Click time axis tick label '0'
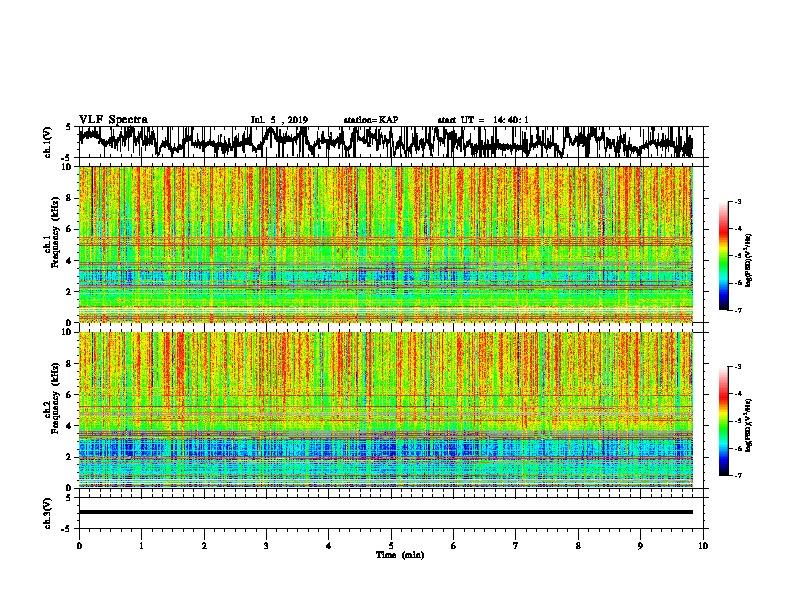 [79, 546]
